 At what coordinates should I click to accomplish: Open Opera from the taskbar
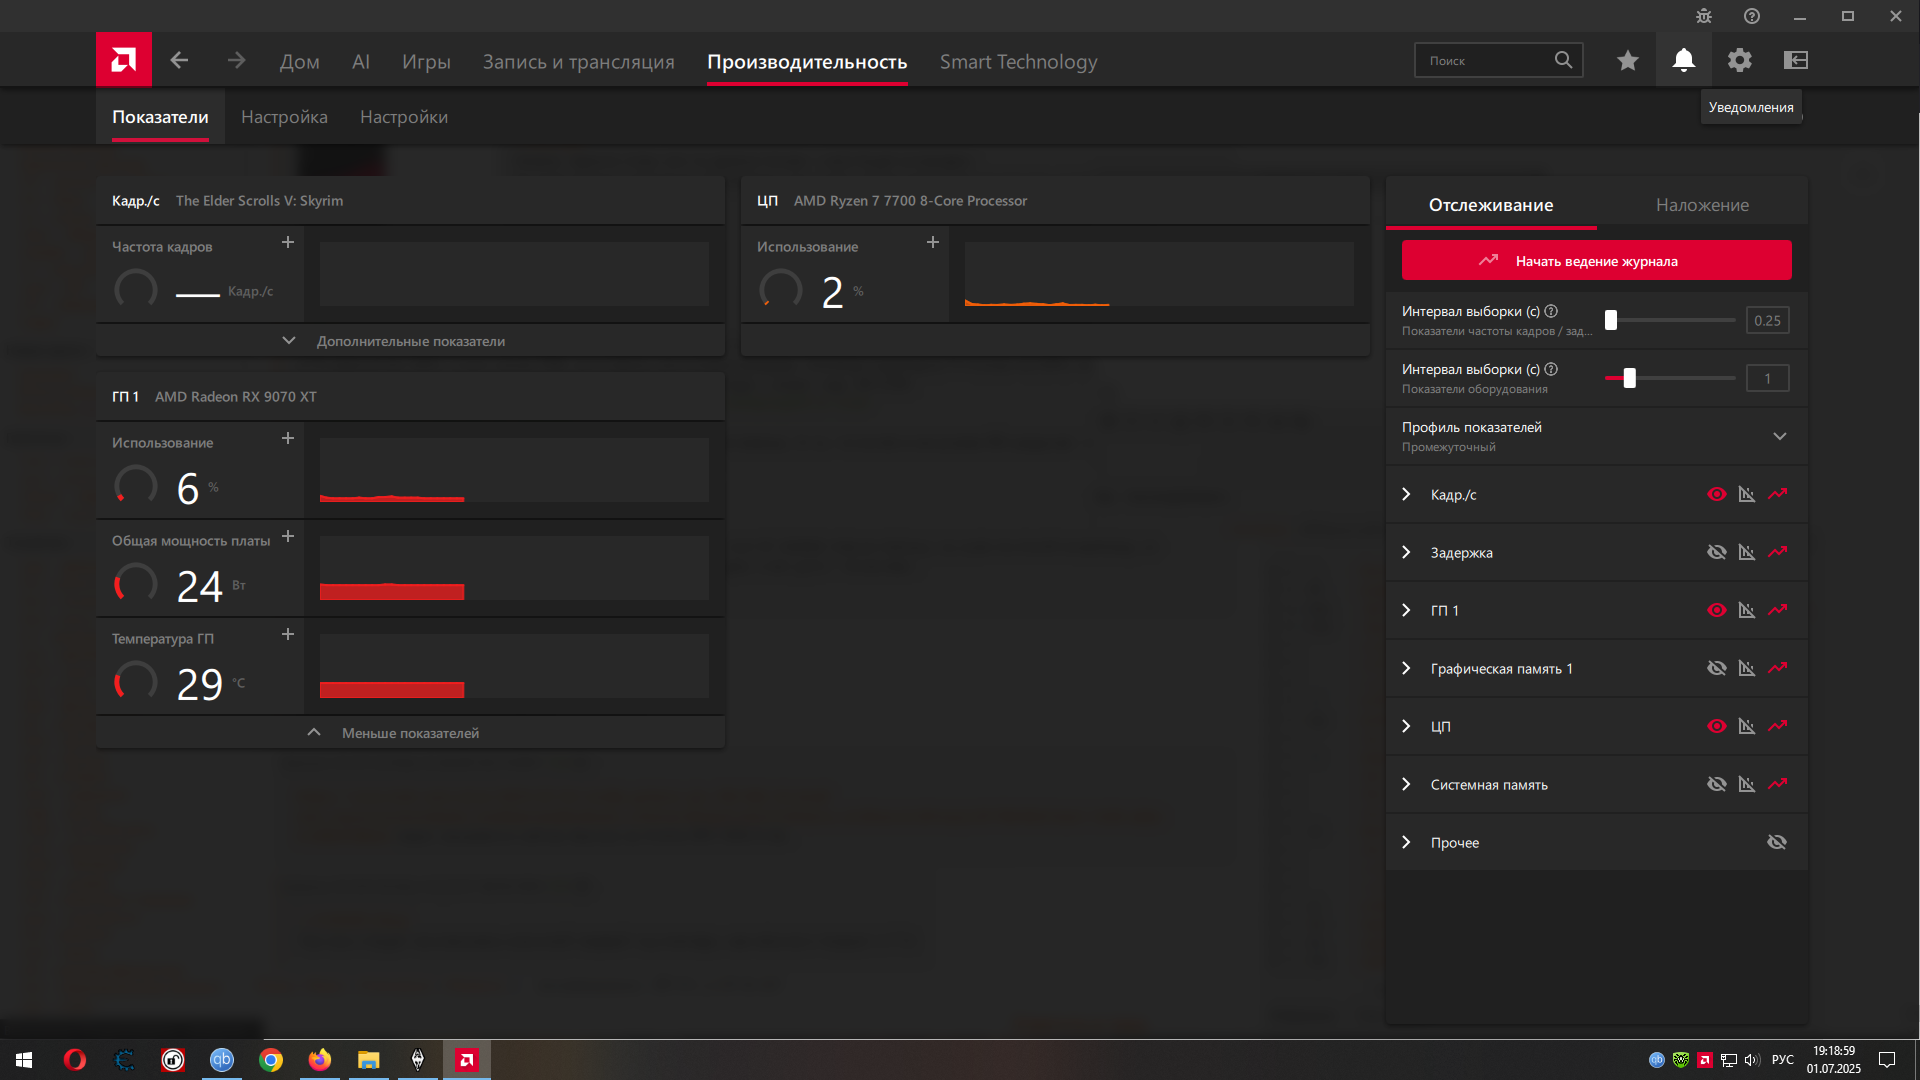pos(75,1060)
